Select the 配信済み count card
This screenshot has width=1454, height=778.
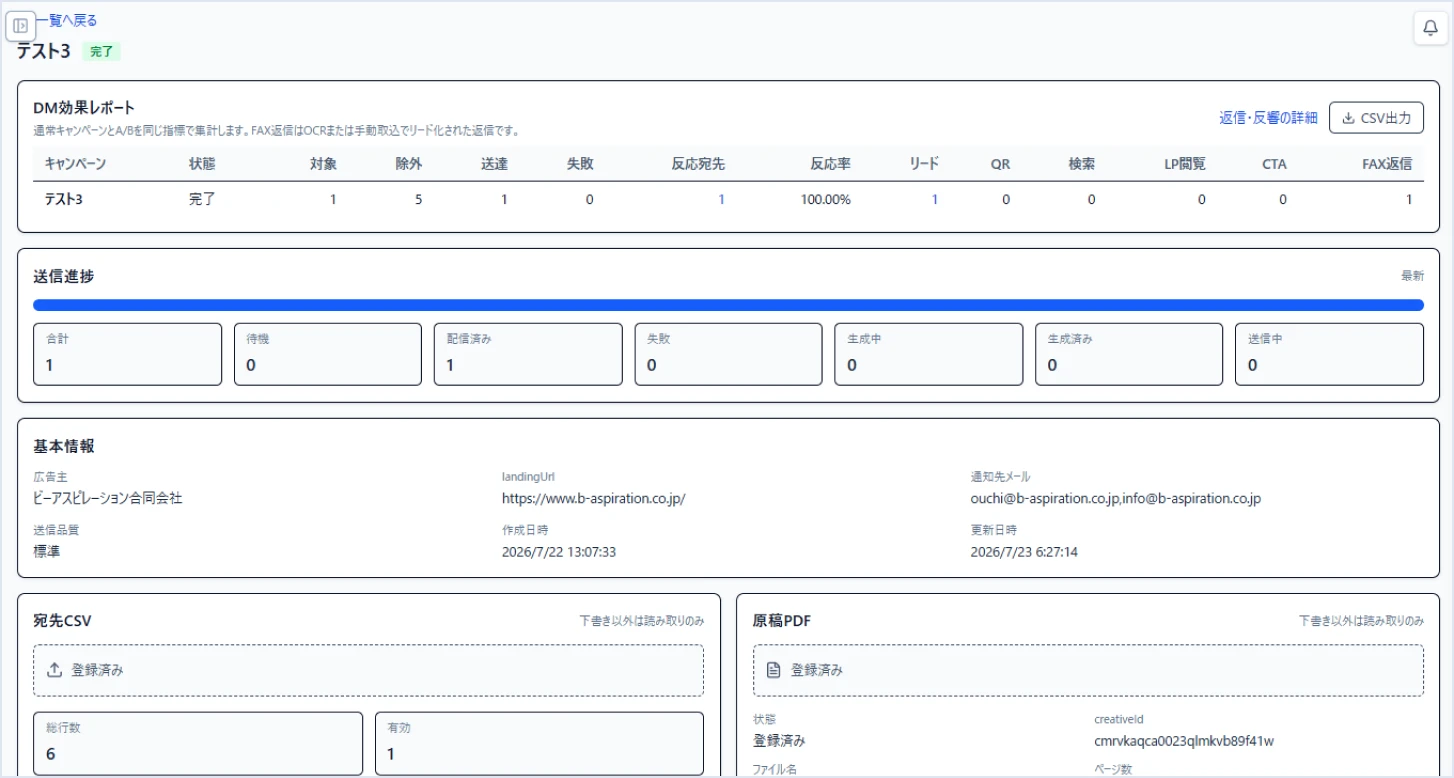[528, 354]
